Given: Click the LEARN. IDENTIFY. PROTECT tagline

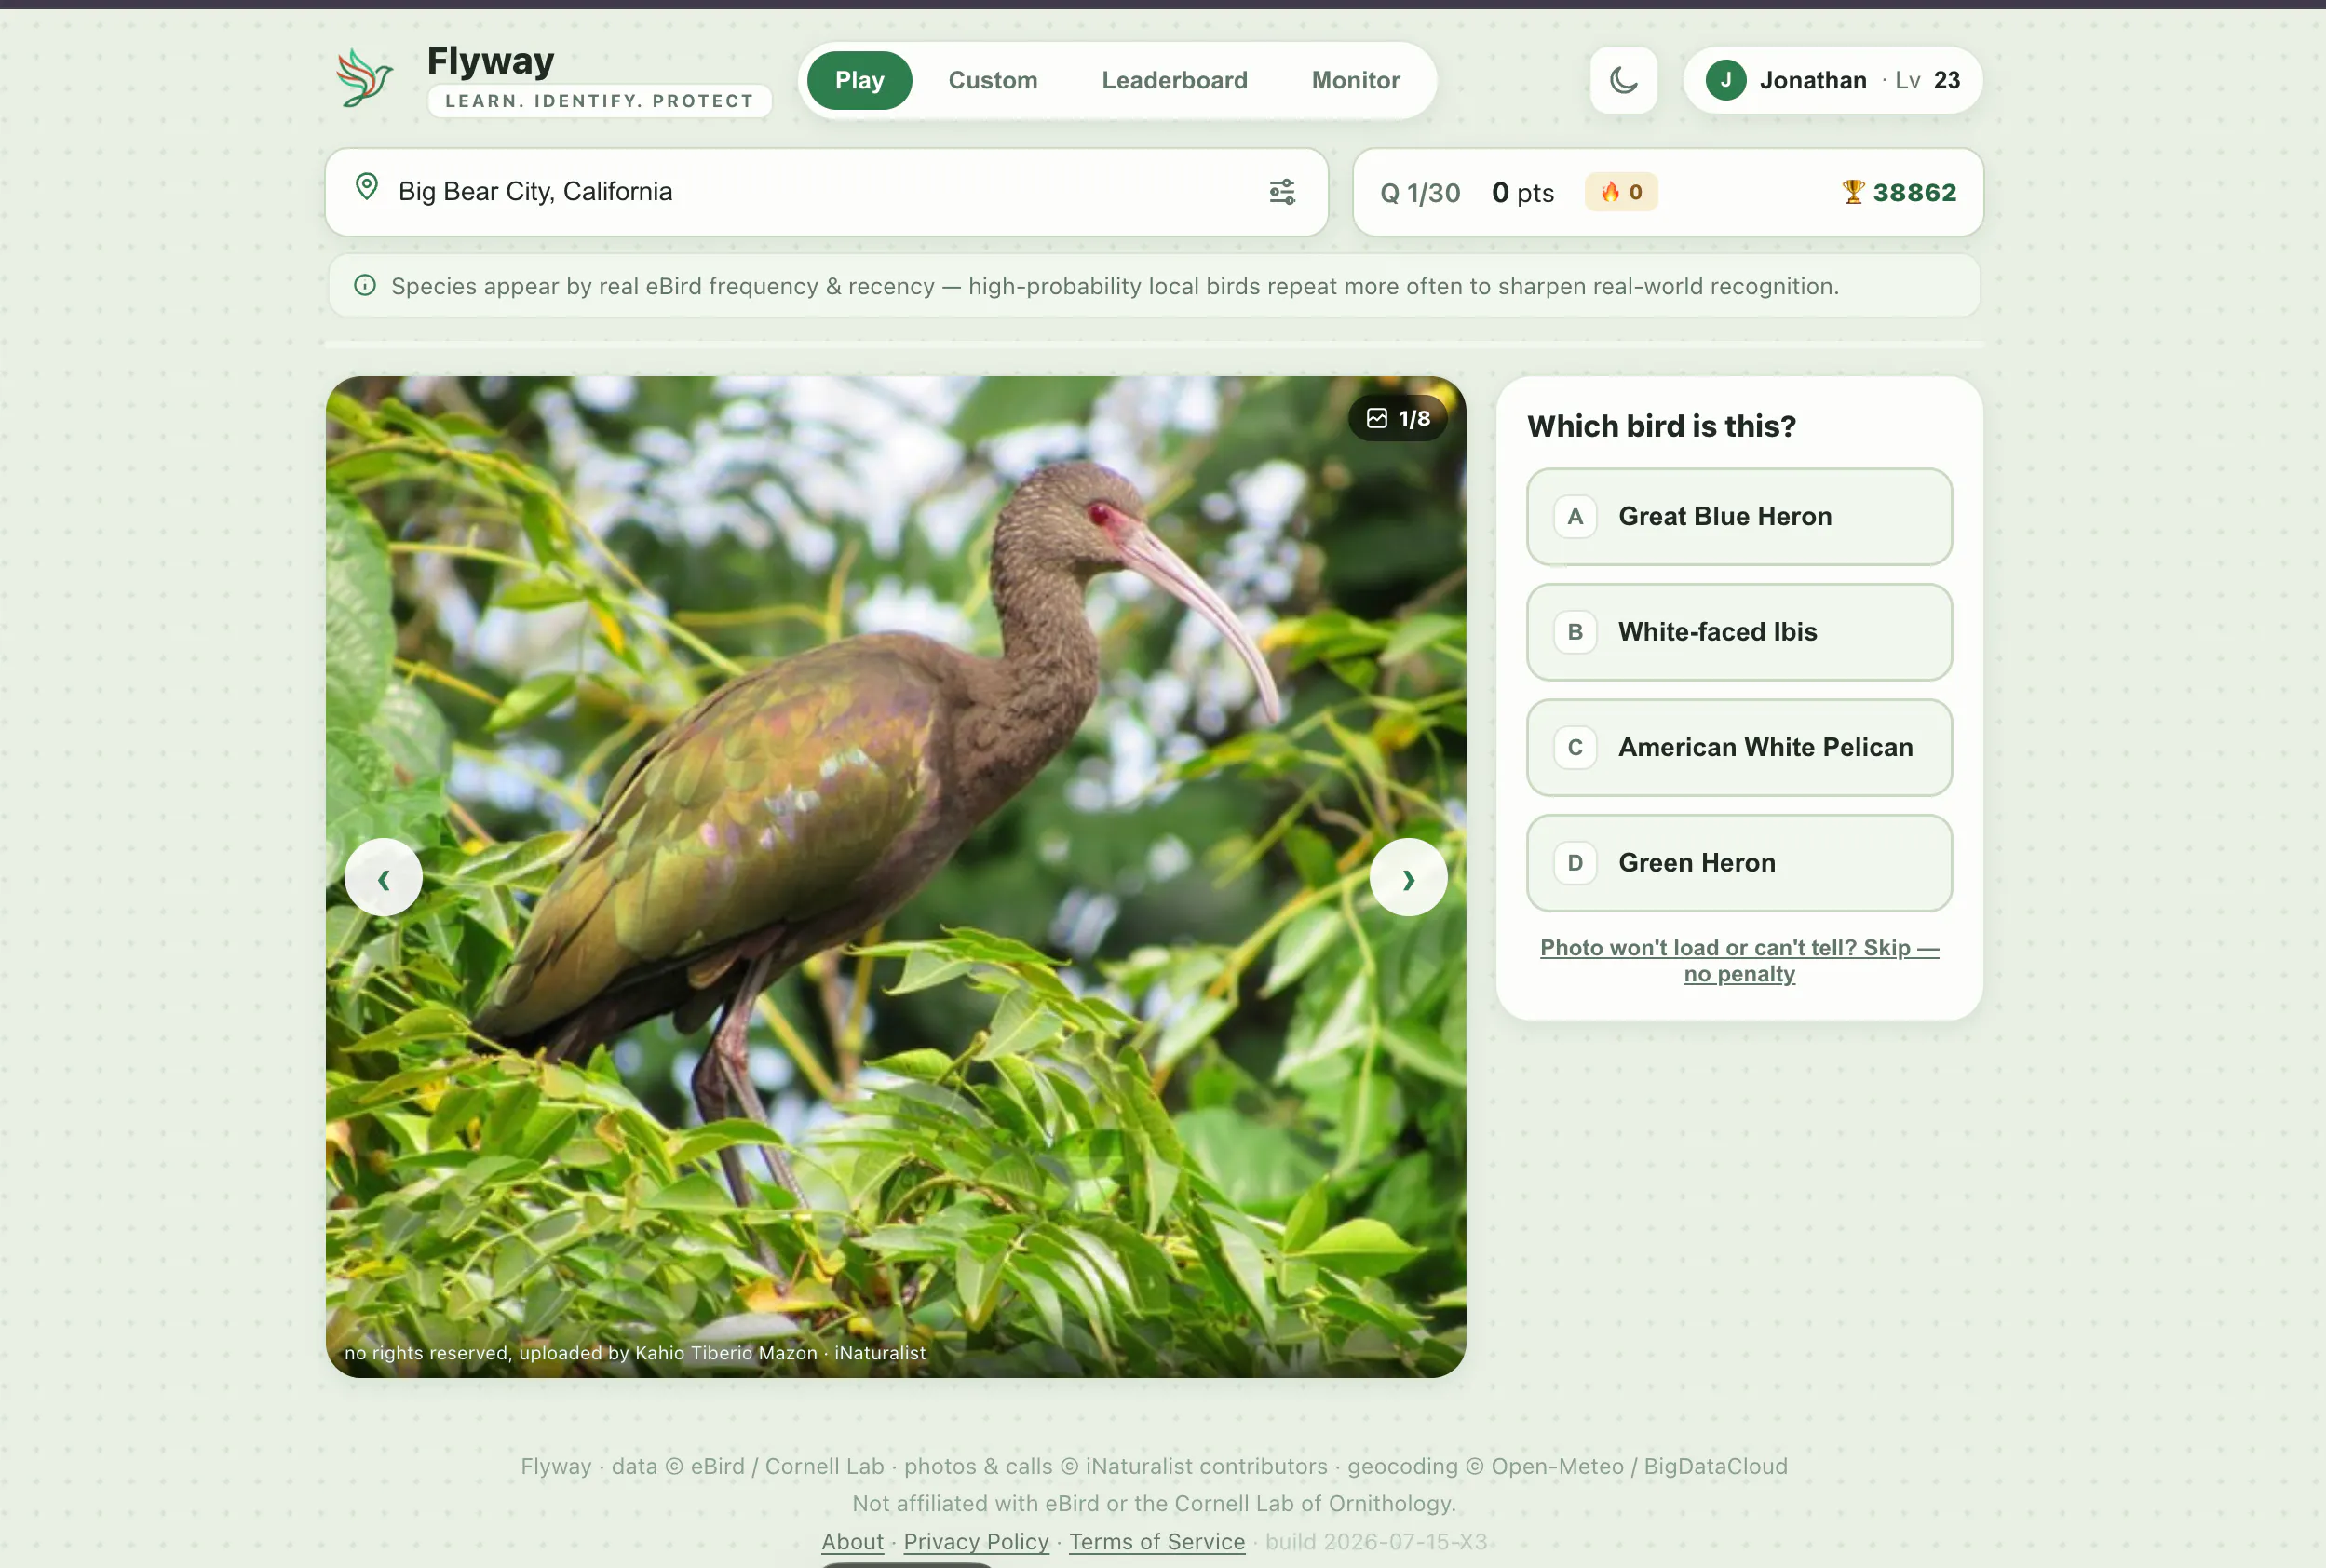Looking at the screenshot, I should pyautogui.click(x=599, y=101).
